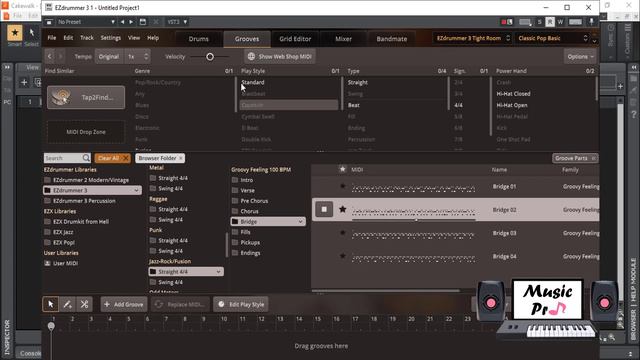Open the VST3 dropdown menu

177,22
